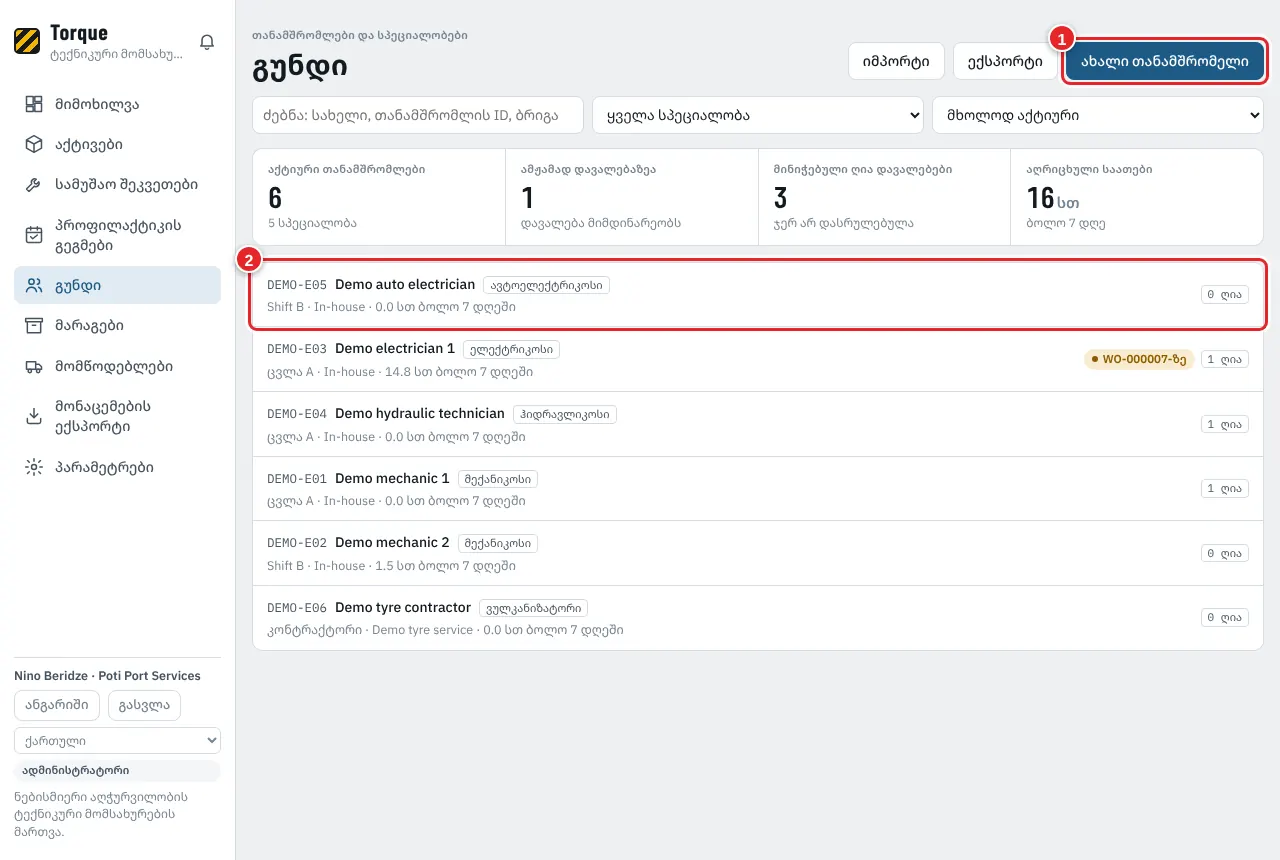Click the მინიჭებული ღია დავალებები stat card
Viewport: 1280px width, 860px height.
[x=884, y=197]
